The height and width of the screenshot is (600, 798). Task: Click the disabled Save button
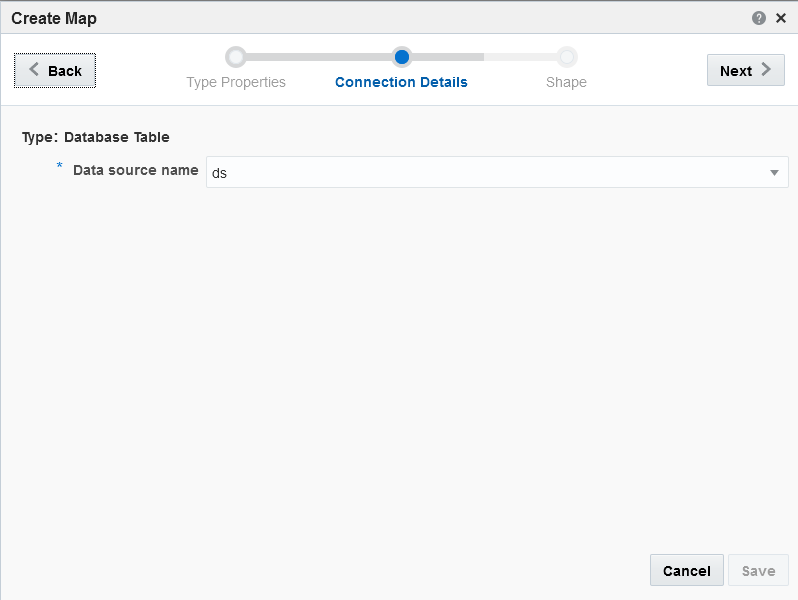tap(758, 570)
